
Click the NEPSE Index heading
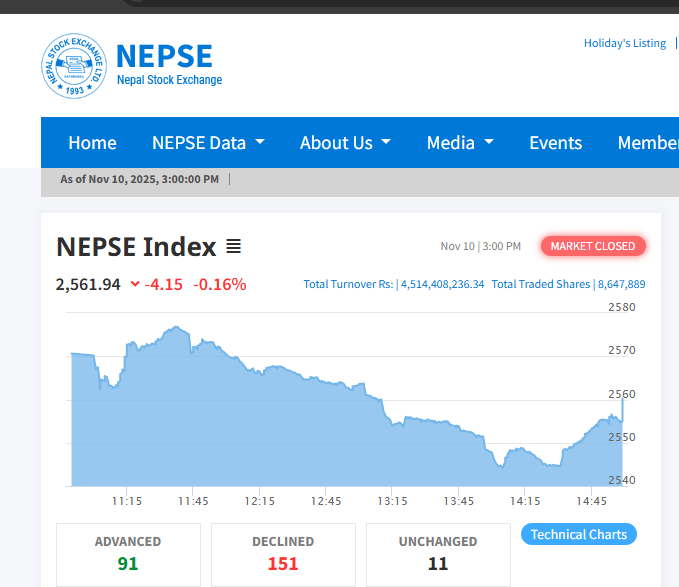click(136, 247)
